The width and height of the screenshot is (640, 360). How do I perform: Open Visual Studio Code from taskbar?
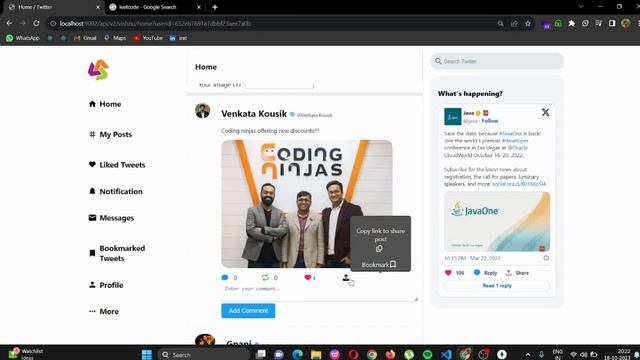pyautogui.click(x=446, y=354)
